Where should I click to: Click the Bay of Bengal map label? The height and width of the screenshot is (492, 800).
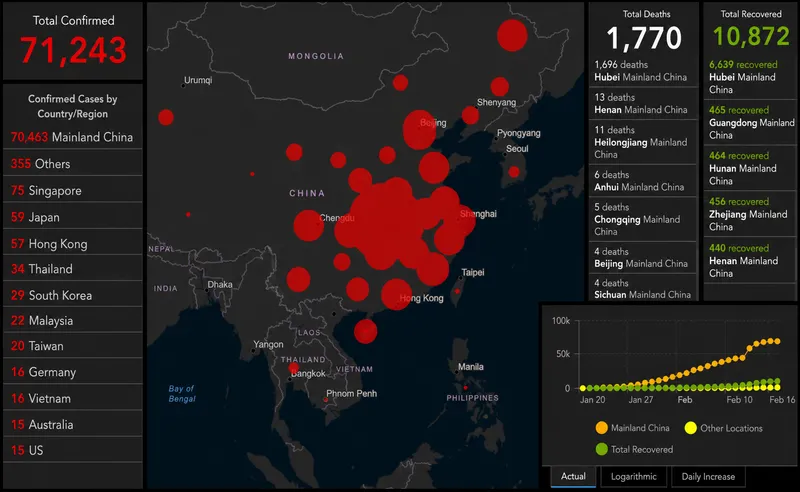182,393
